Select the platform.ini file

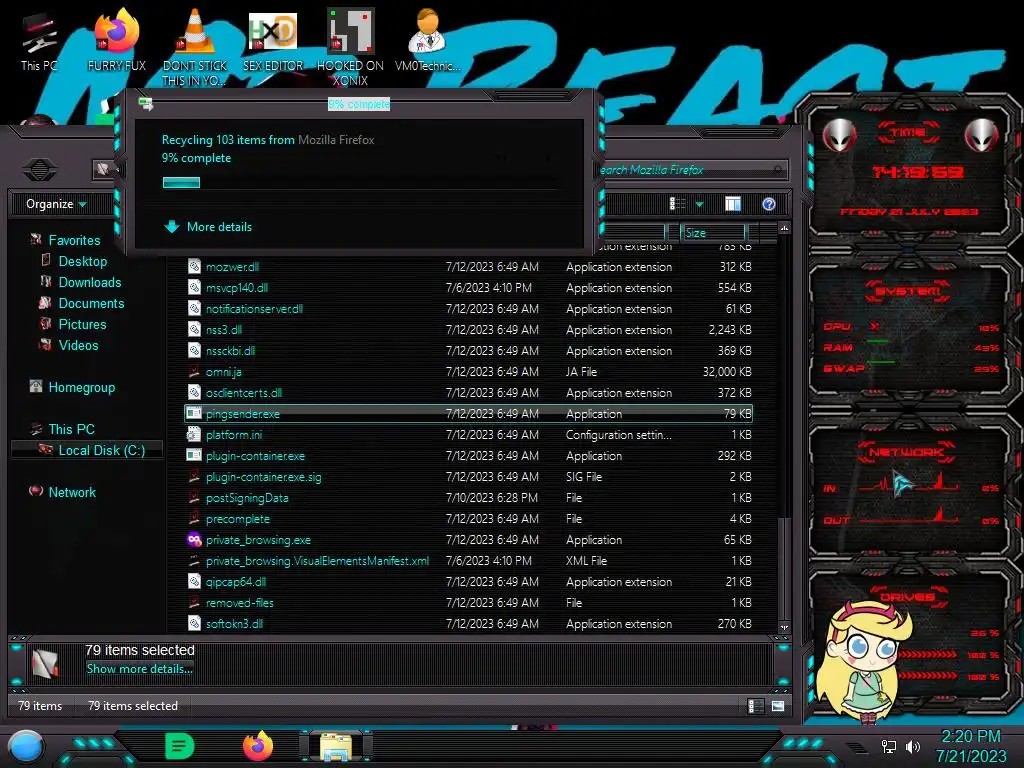pyautogui.click(x=468, y=434)
